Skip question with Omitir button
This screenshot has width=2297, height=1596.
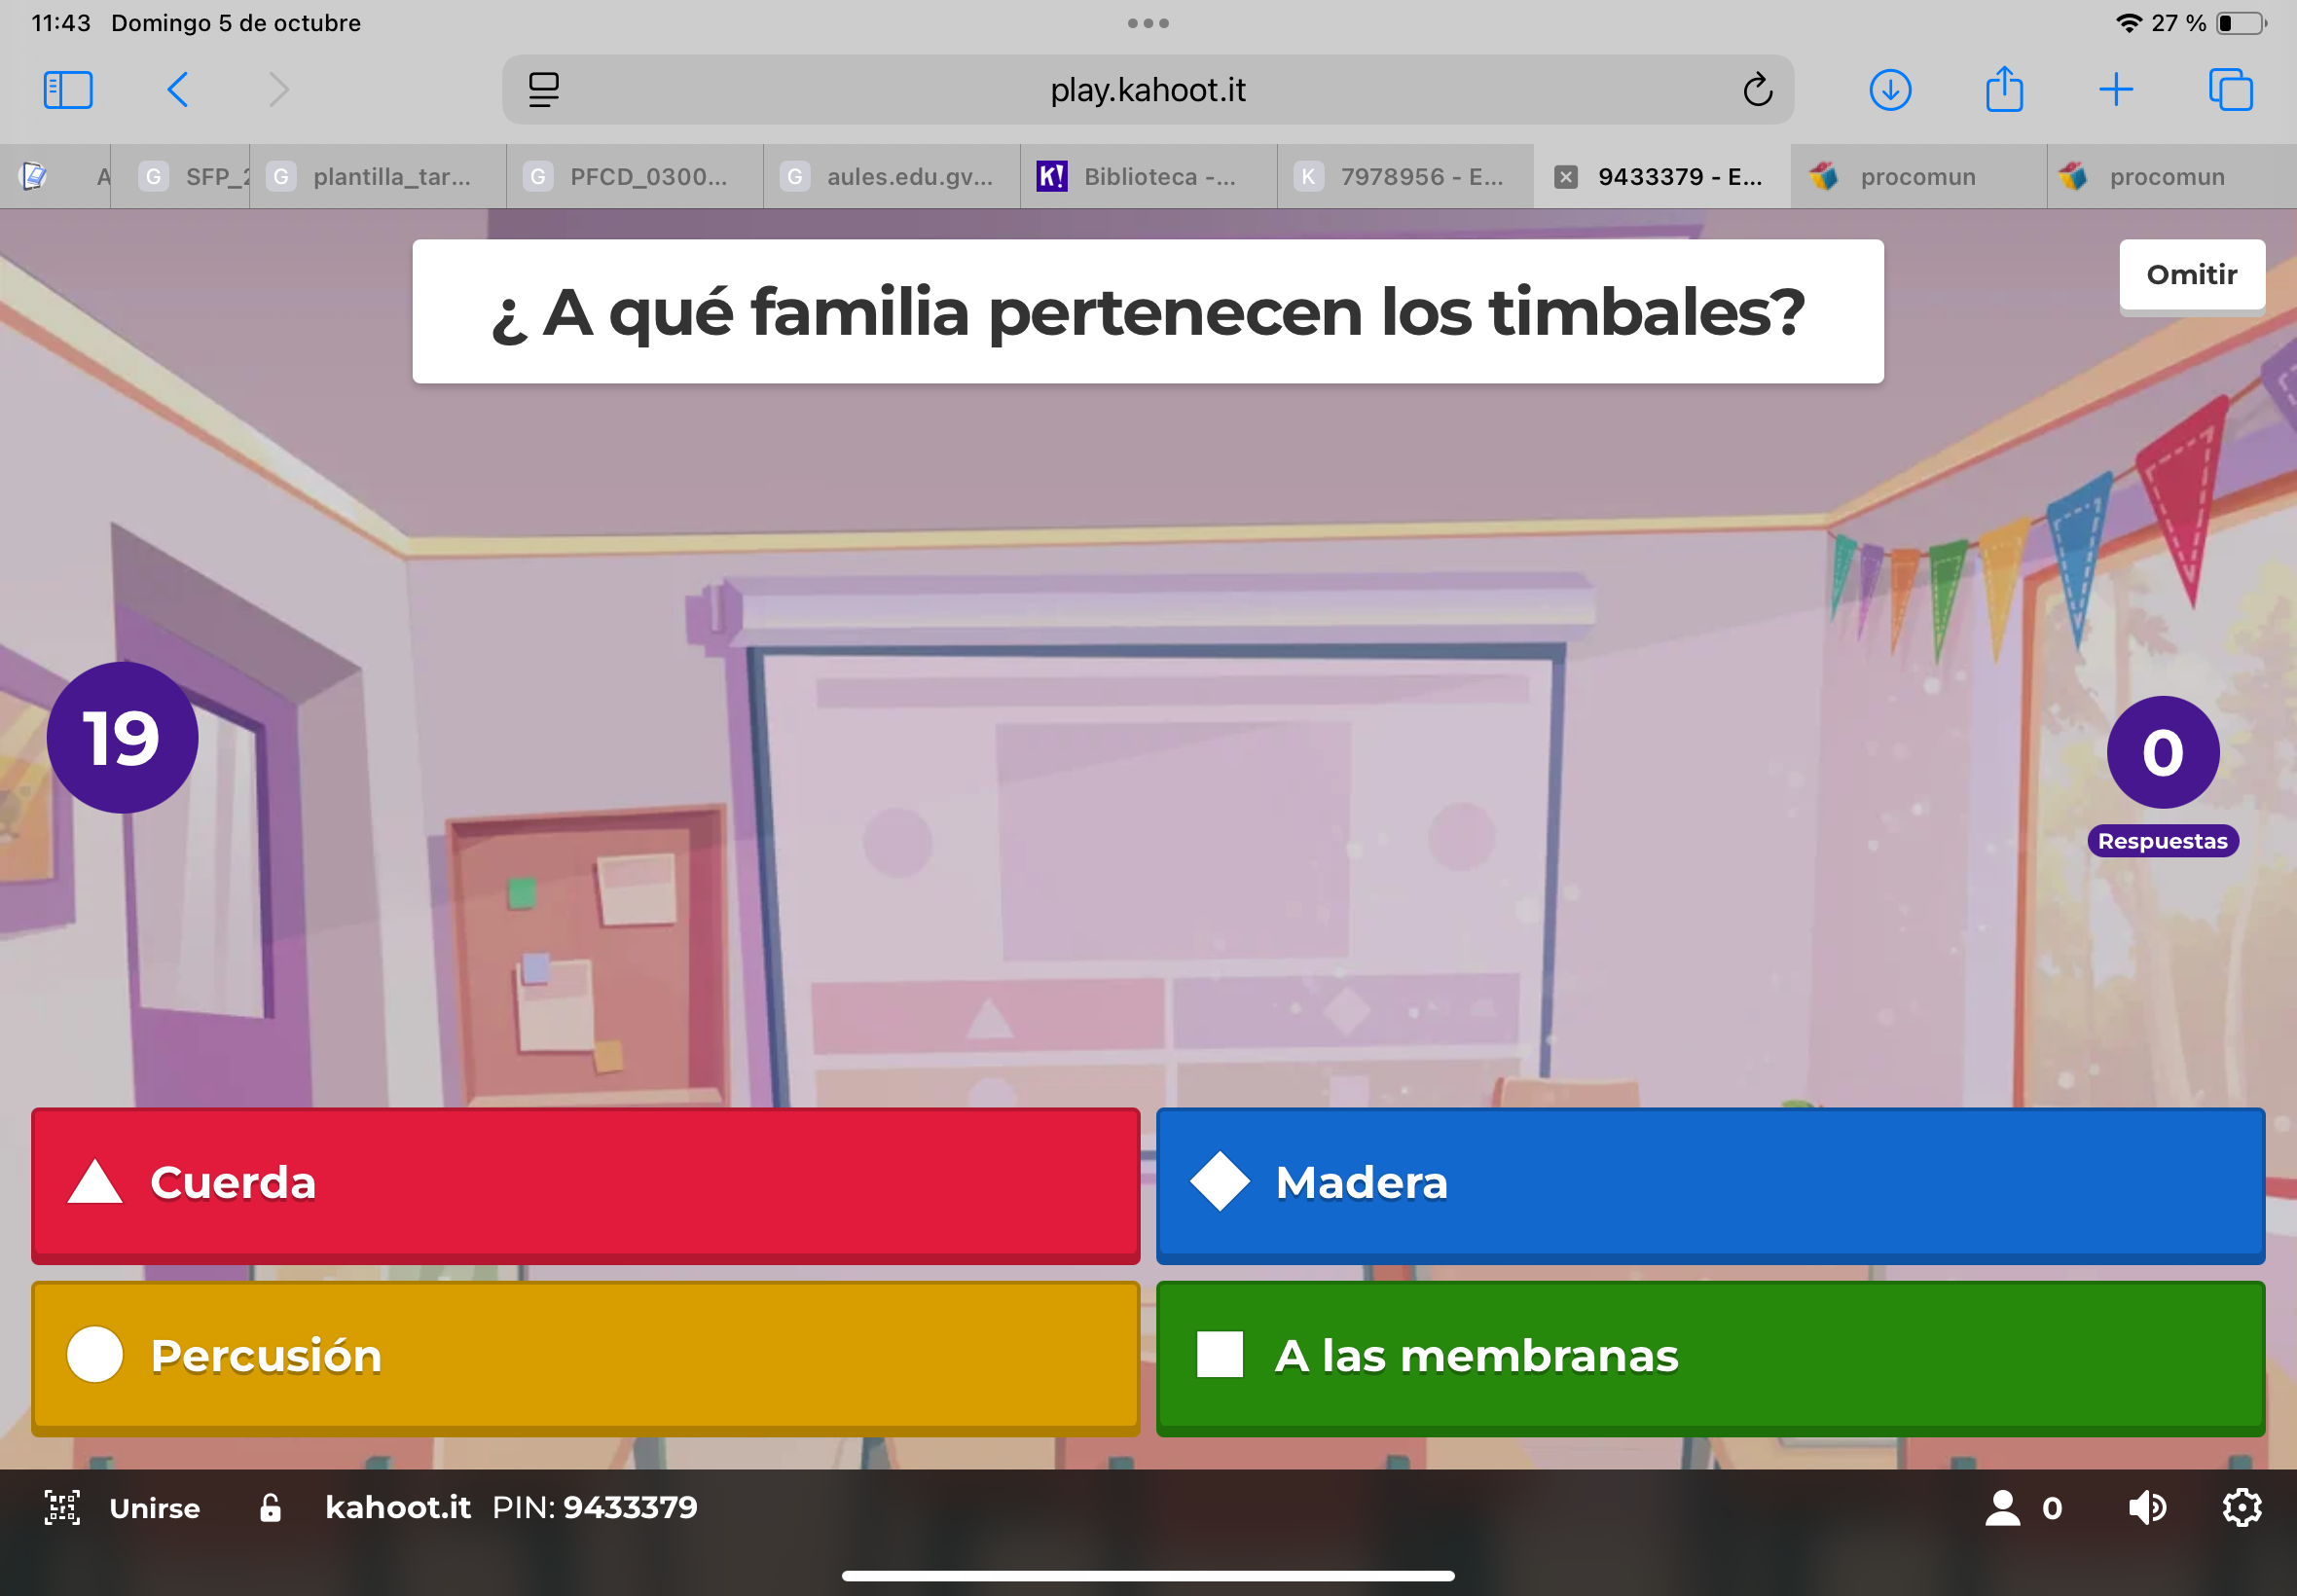[2191, 275]
